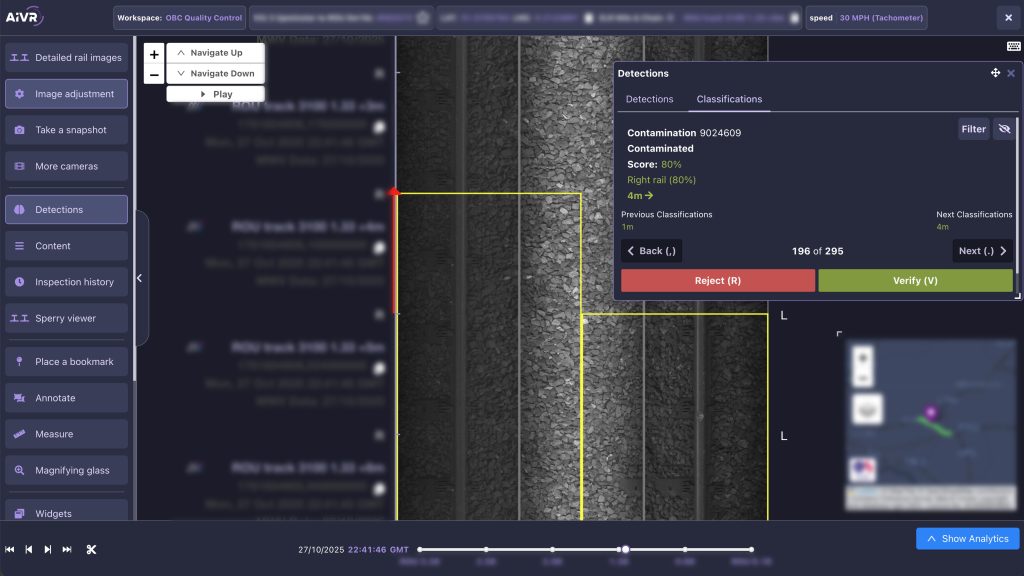The height and width of the screenshot is (576, 1024).
Task: Open More cameras option
Action: 66,167
